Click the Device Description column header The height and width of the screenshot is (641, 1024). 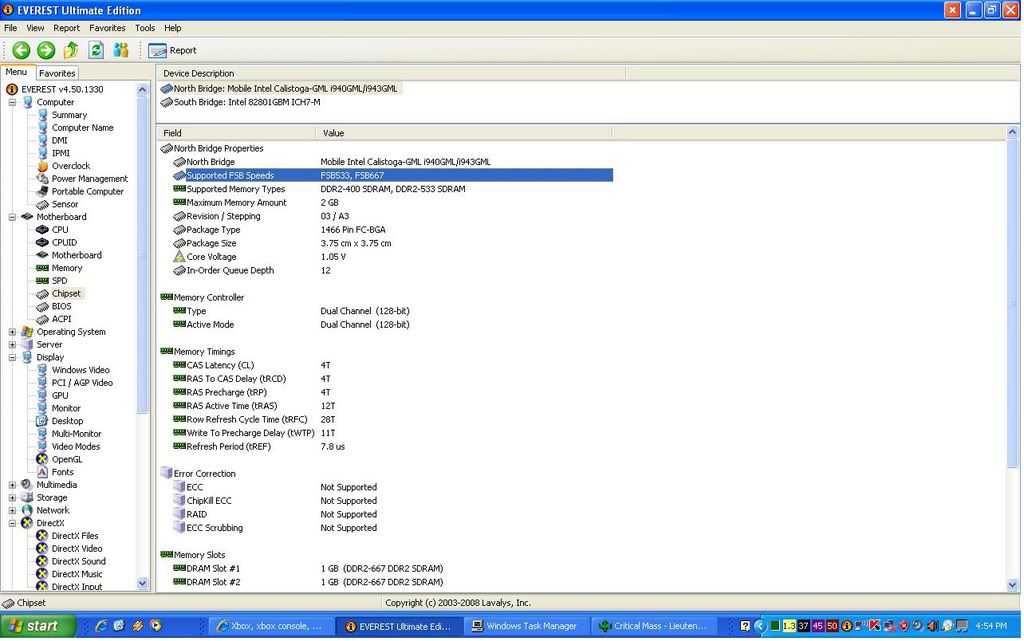[391, 73]
